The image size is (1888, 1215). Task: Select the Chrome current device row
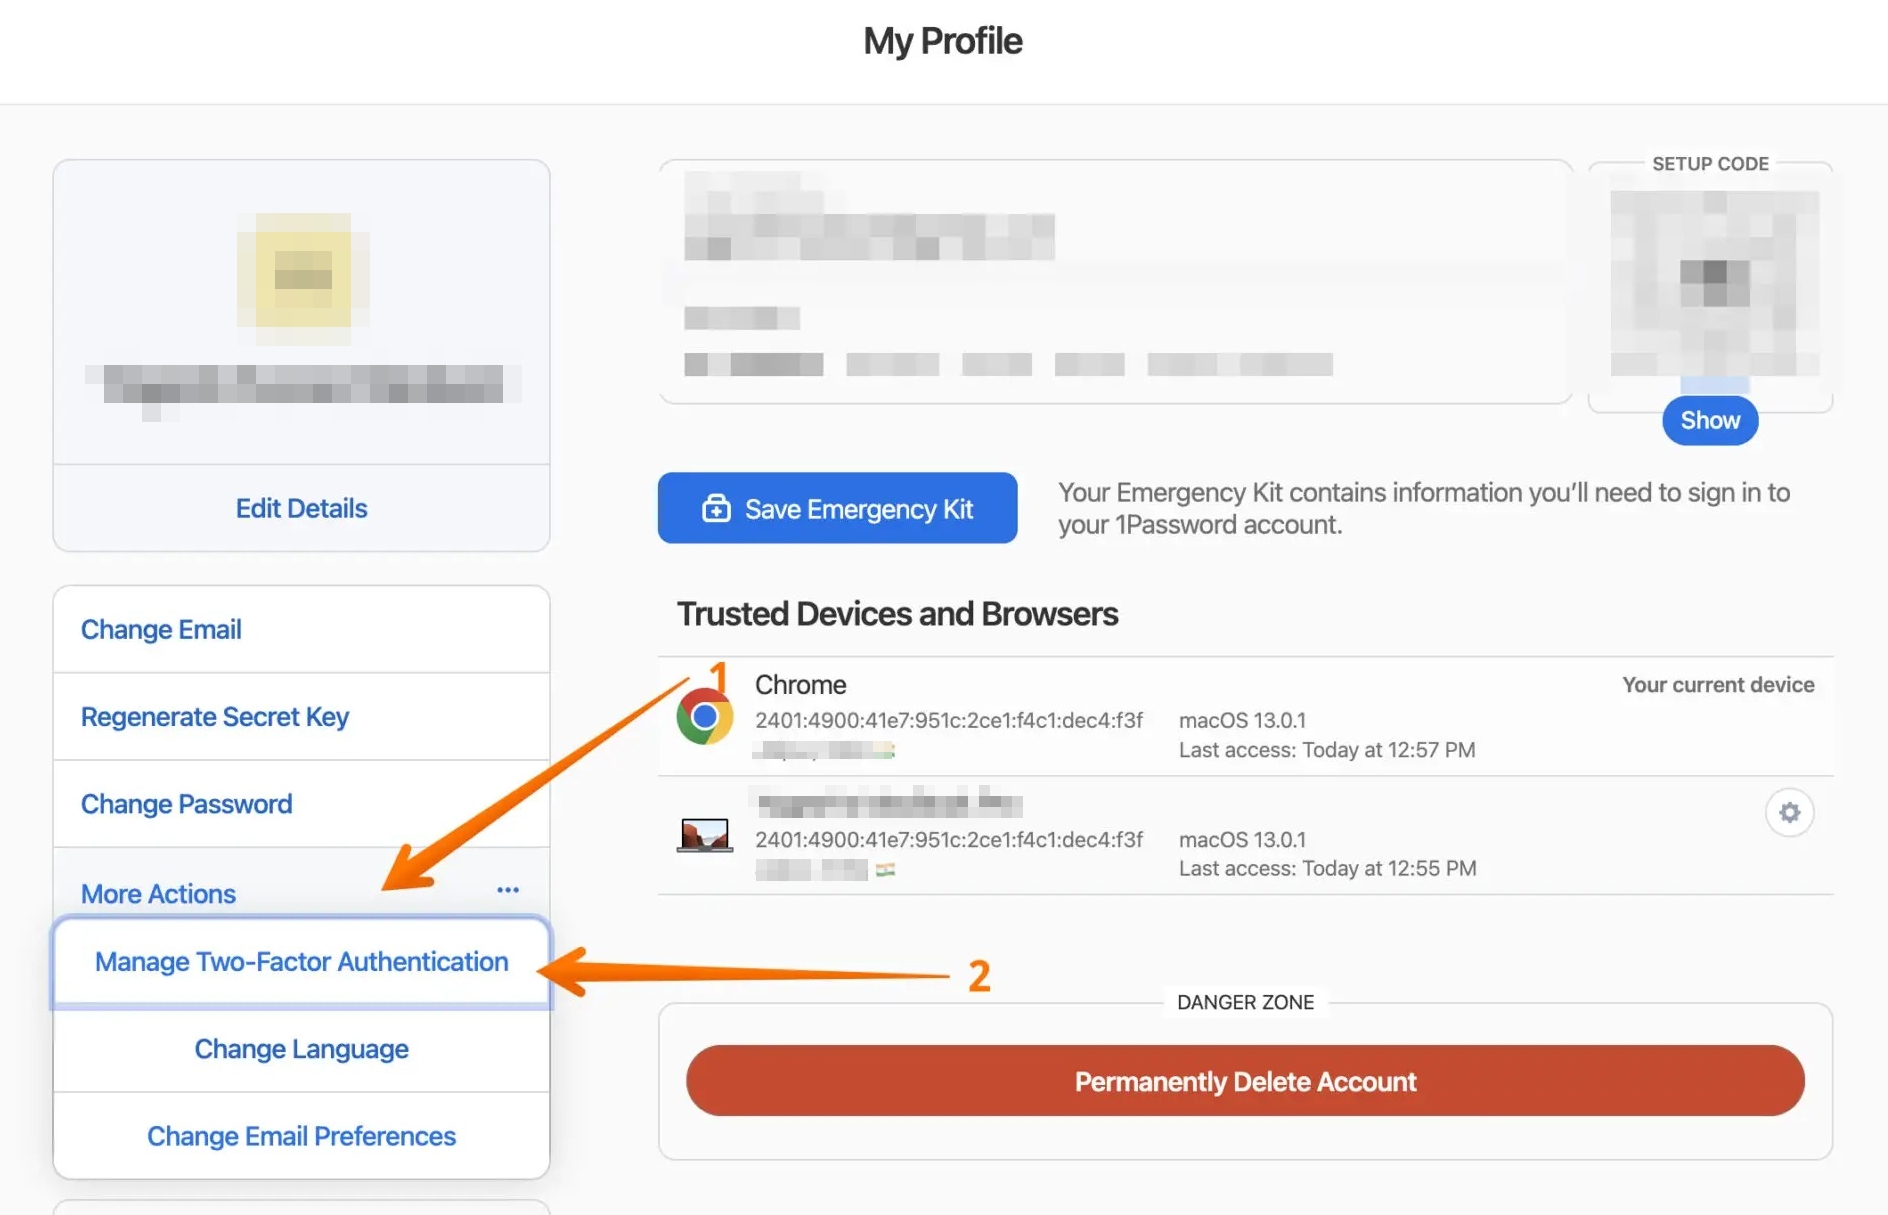click(x=1245, y=717)
